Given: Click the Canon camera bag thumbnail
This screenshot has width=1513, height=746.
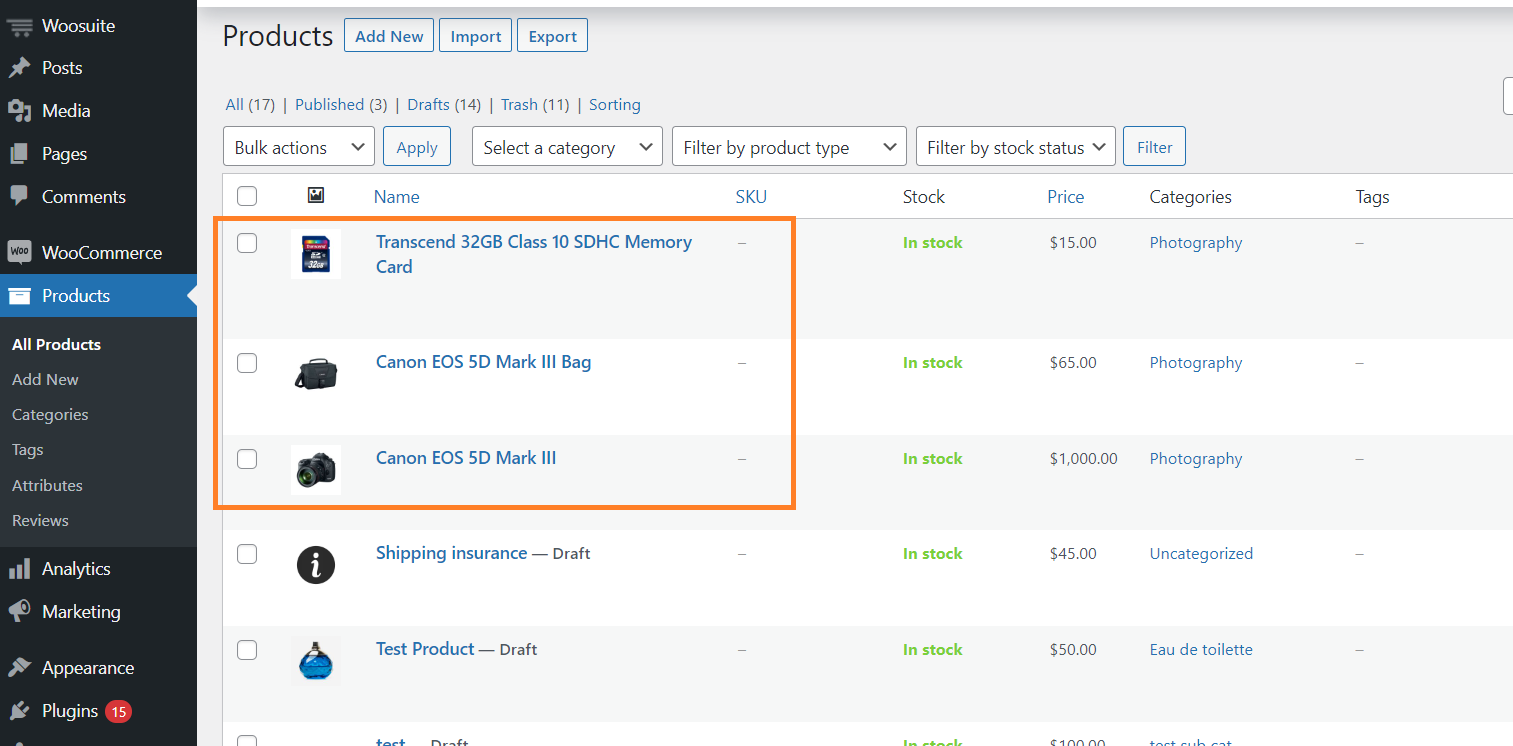Looking at the screenshot, I should click(x=316, y=374).
